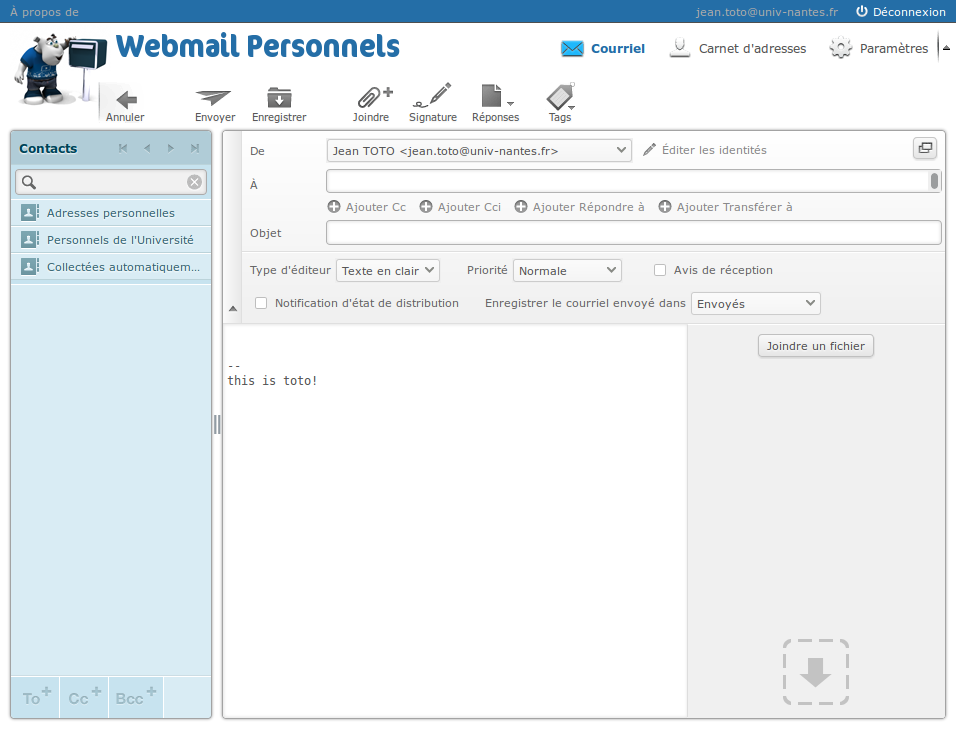
Task: Insert signature using the Signature icon
Action: [432, 97]
